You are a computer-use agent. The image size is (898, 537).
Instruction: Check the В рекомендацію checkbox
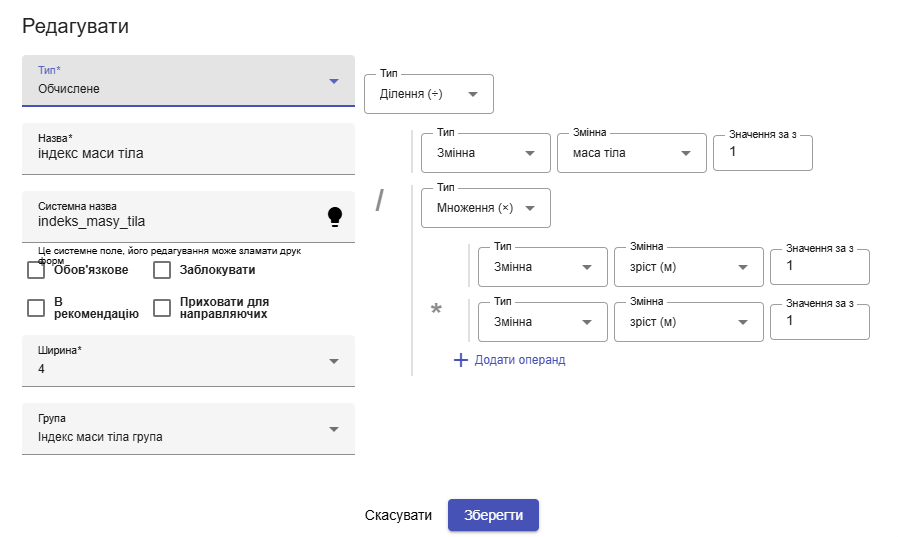pos(36,308)
